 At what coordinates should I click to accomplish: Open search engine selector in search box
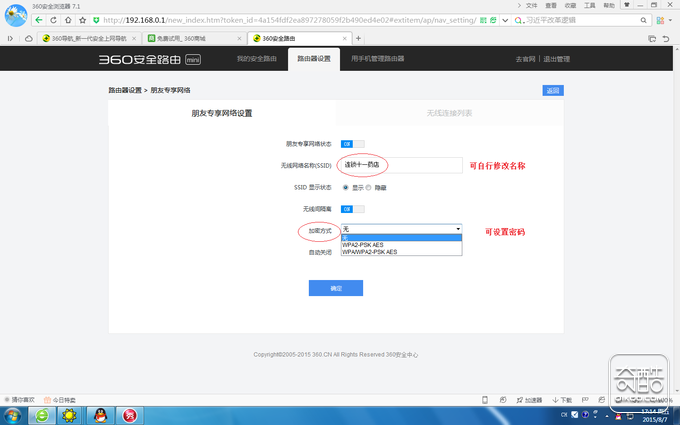click(x=519, y=20)
